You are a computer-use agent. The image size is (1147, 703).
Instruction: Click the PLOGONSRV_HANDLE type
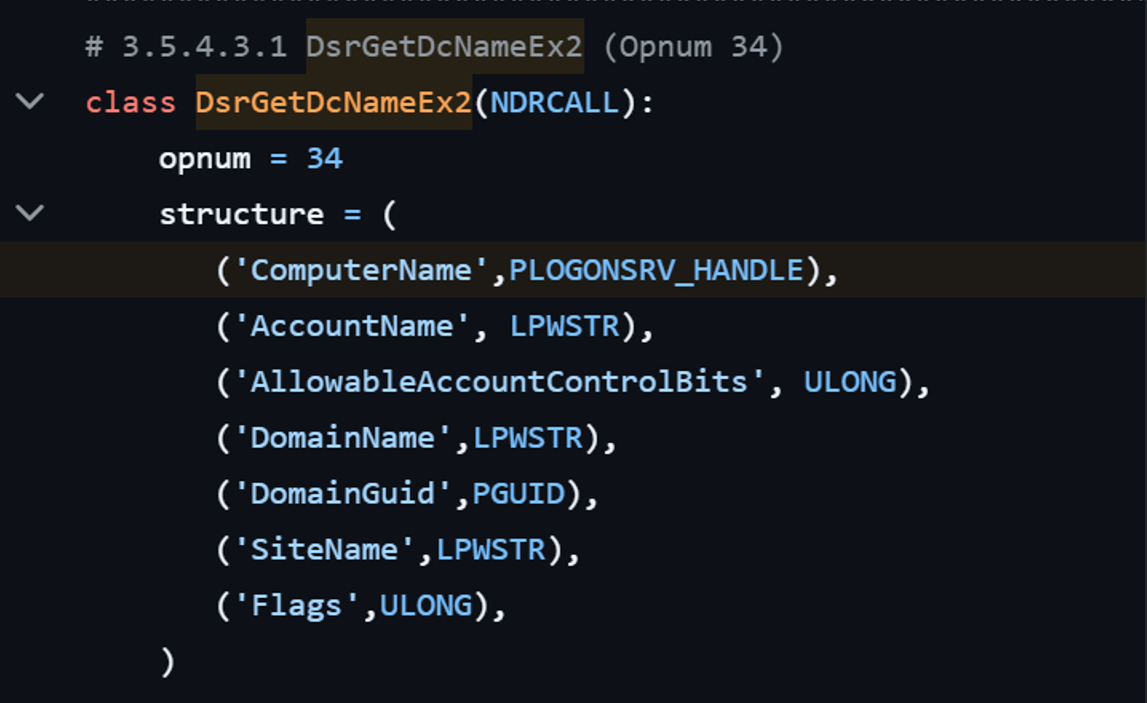(656, 270)
